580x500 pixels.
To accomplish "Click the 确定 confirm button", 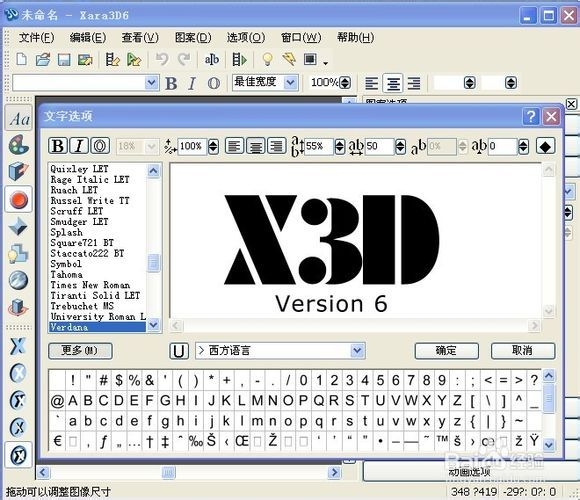I will click(446, 351).
